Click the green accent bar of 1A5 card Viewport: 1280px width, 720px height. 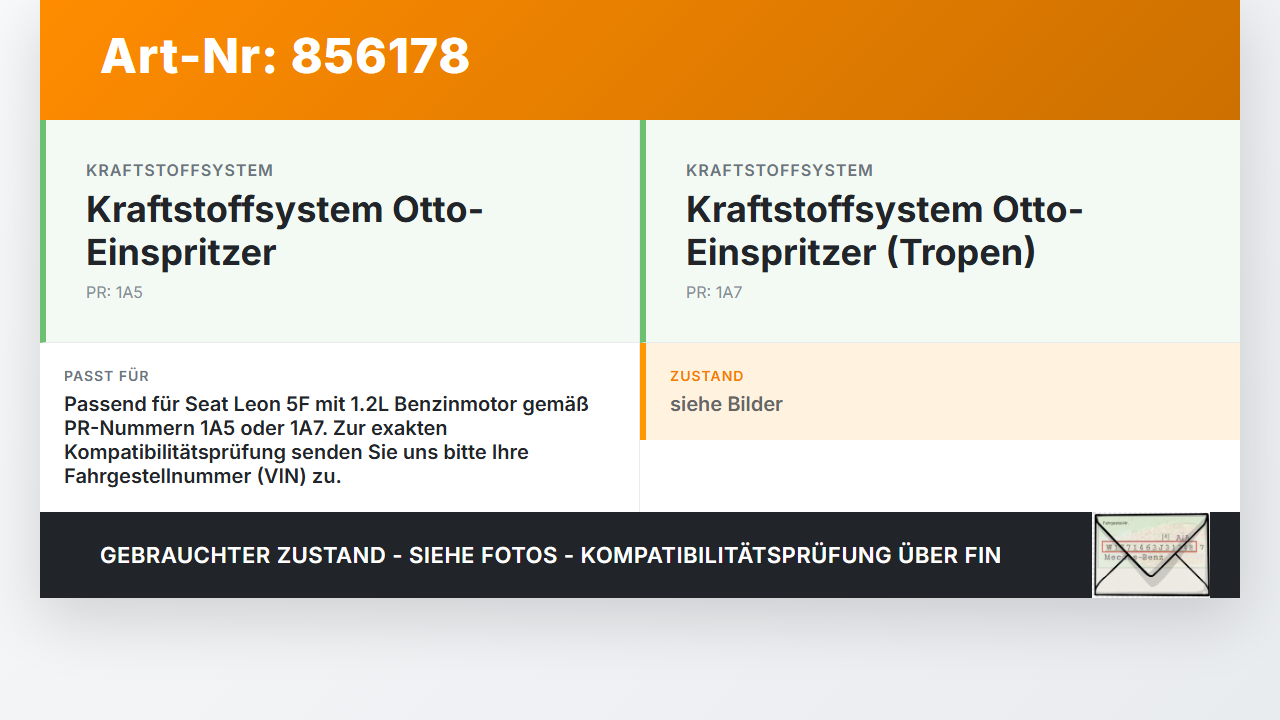pyautogui.click(x=43, y=231)
